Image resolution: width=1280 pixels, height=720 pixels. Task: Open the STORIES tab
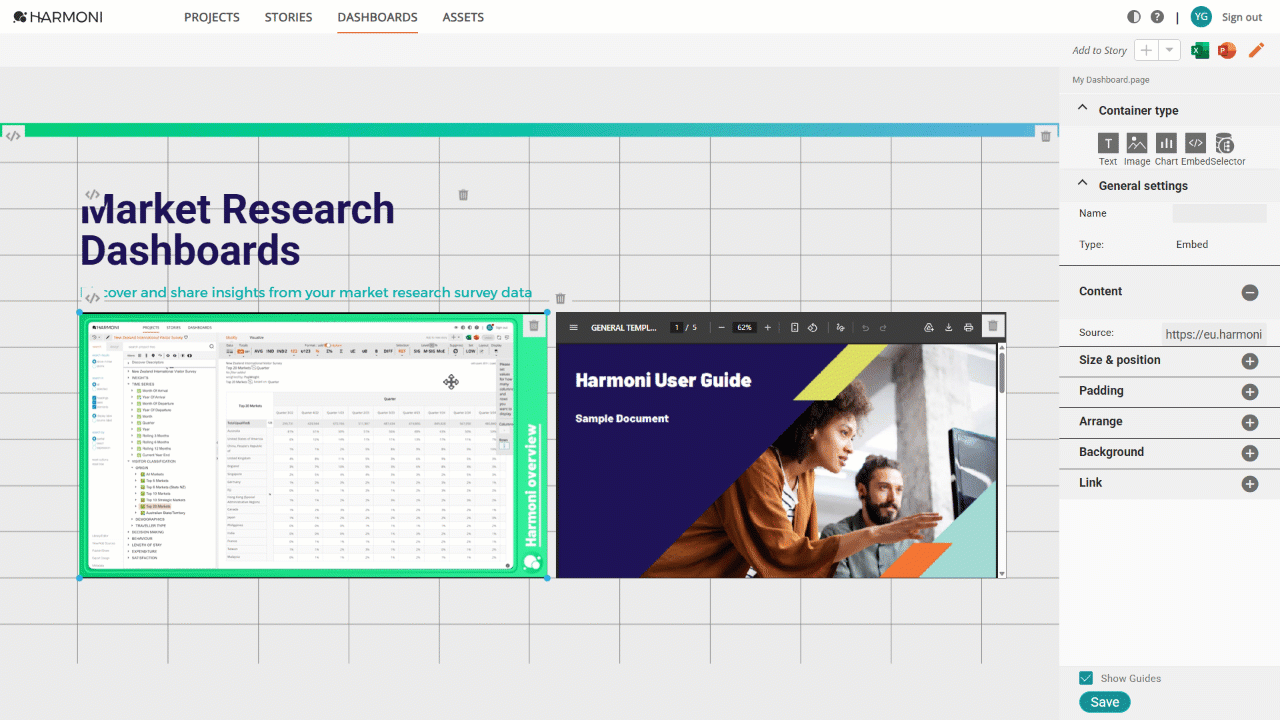coord(288,17)
